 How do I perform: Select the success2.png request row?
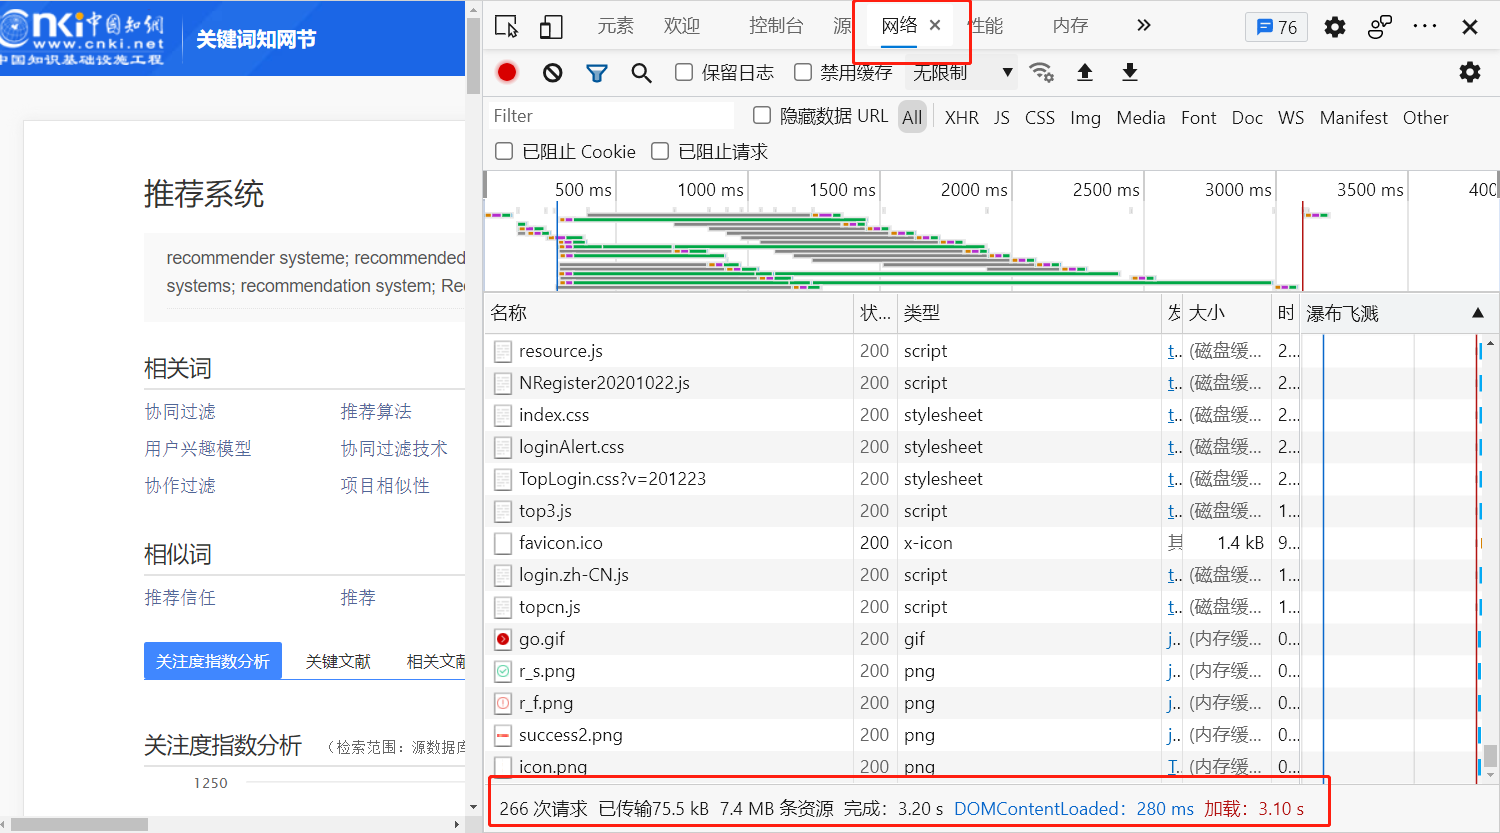click(891, 735)
